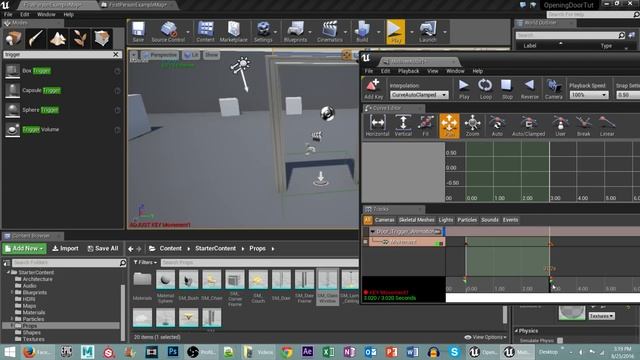Collapse the Door_Trigger_Animation group
640x360 pixels.
[372, 231]
